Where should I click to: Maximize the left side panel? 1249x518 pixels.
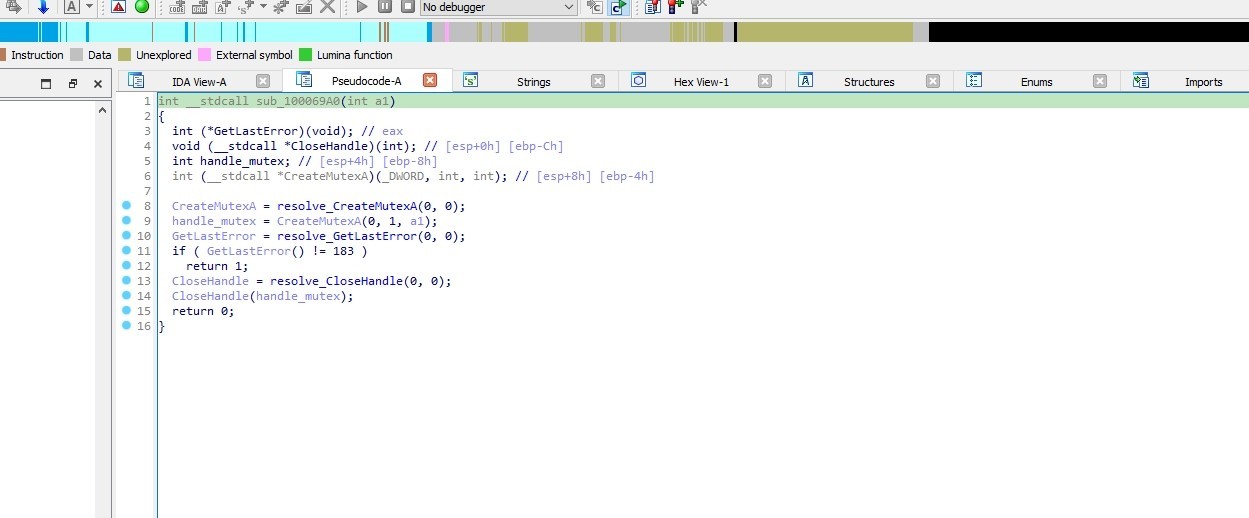[46, 84]
